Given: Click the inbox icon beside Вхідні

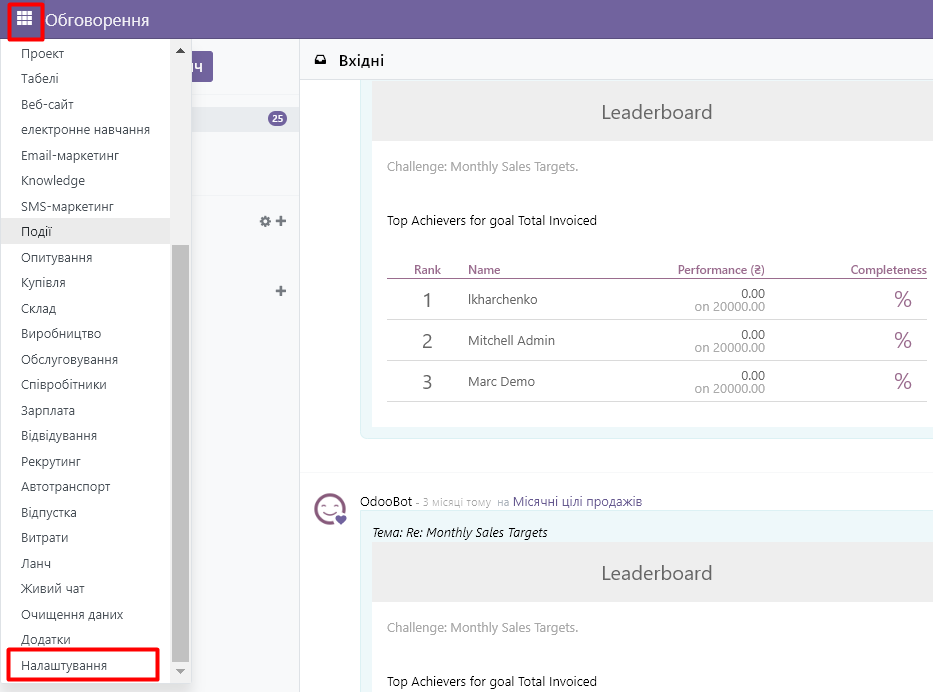Looking at the screenshot, I should [x=320, y=61].
